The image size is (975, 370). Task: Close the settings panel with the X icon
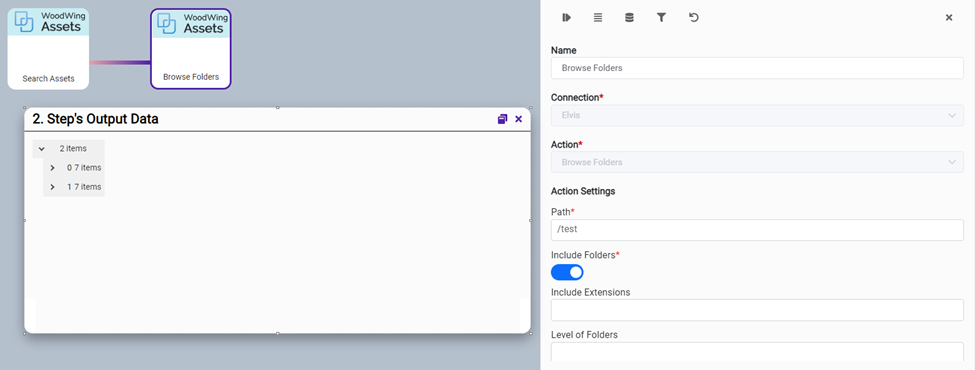pyautogui.click(x=949, y=17)
